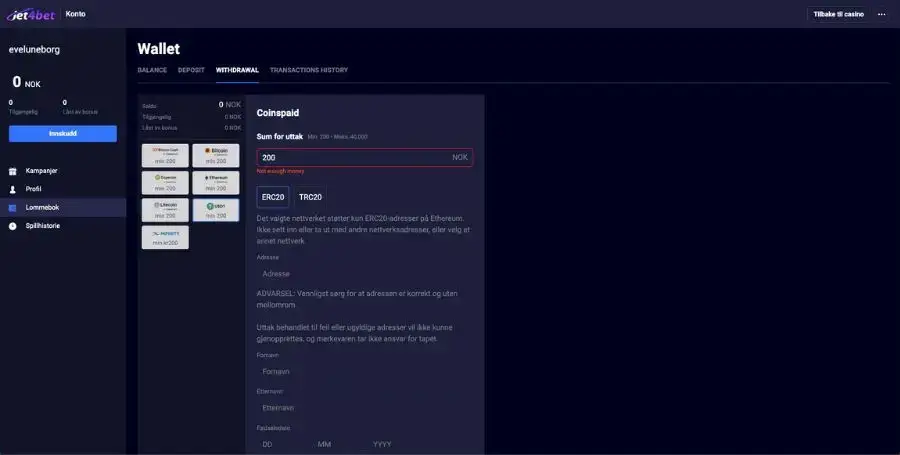Viewport: 900px width, 455px height.
Task: Open the Kampanjer gift icon
Action: tap(13, 171)
